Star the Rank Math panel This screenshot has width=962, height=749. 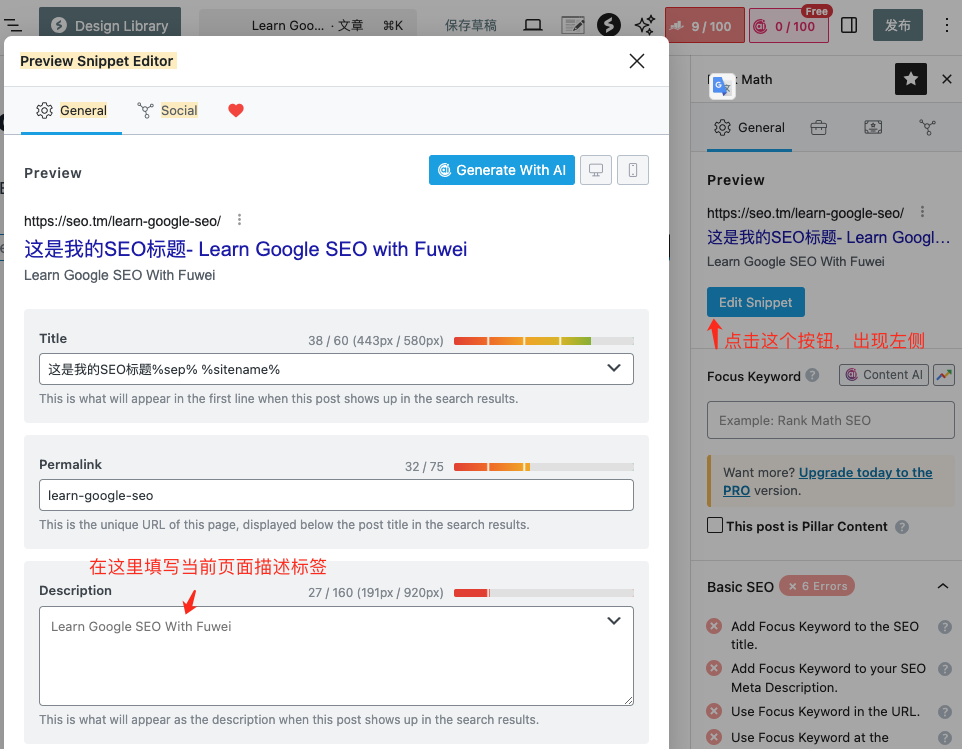(910, 78)
